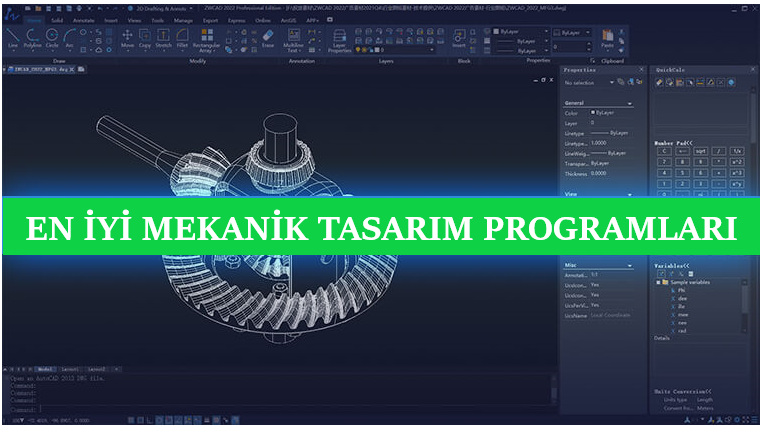Viewport: 760px width, 429px height.
Task: Click the Erase tool
Action: (x=267, y=37)
